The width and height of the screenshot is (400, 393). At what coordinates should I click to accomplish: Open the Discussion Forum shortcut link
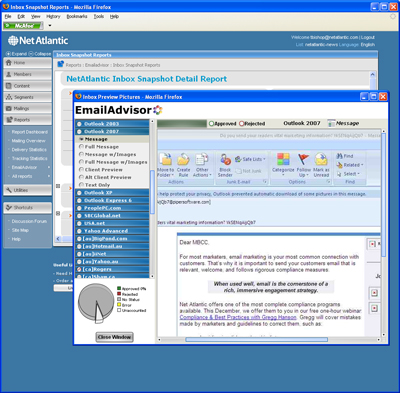29,221
